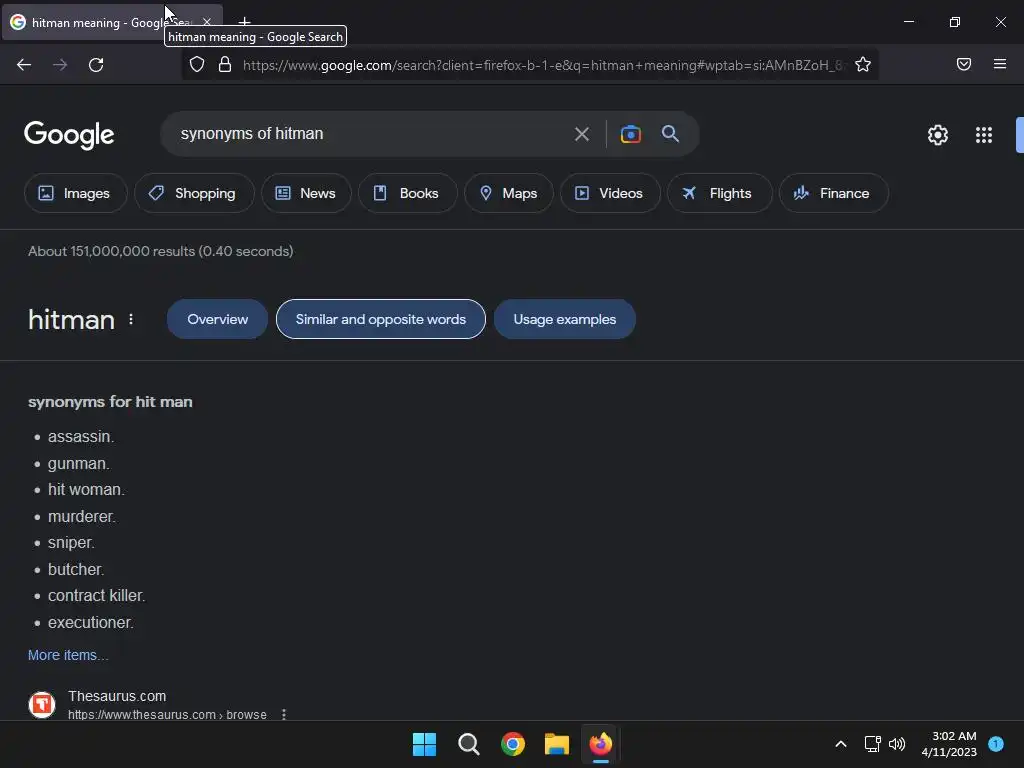Select Similar and opposite words tab
The width and height of the screenshot is (1024, 768).
click(381, 319)
